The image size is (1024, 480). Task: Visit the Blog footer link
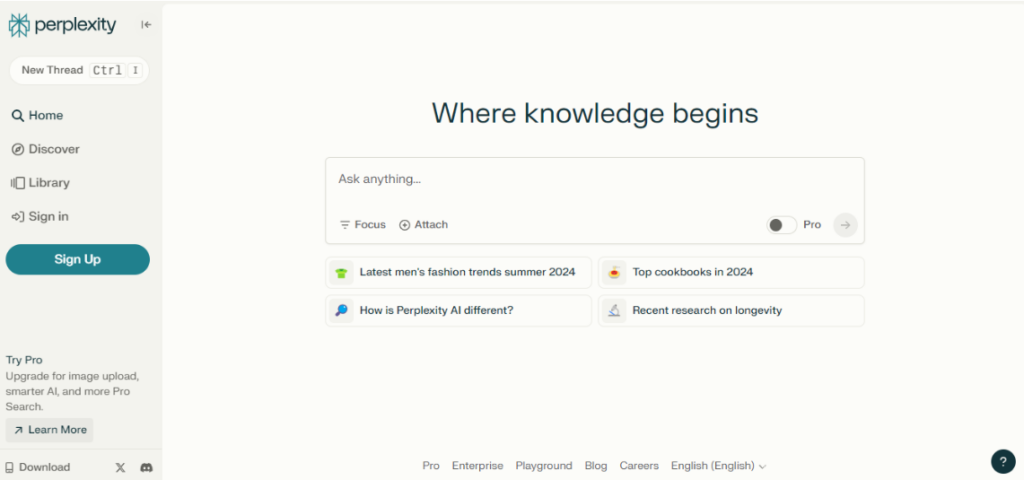point(596,466)
